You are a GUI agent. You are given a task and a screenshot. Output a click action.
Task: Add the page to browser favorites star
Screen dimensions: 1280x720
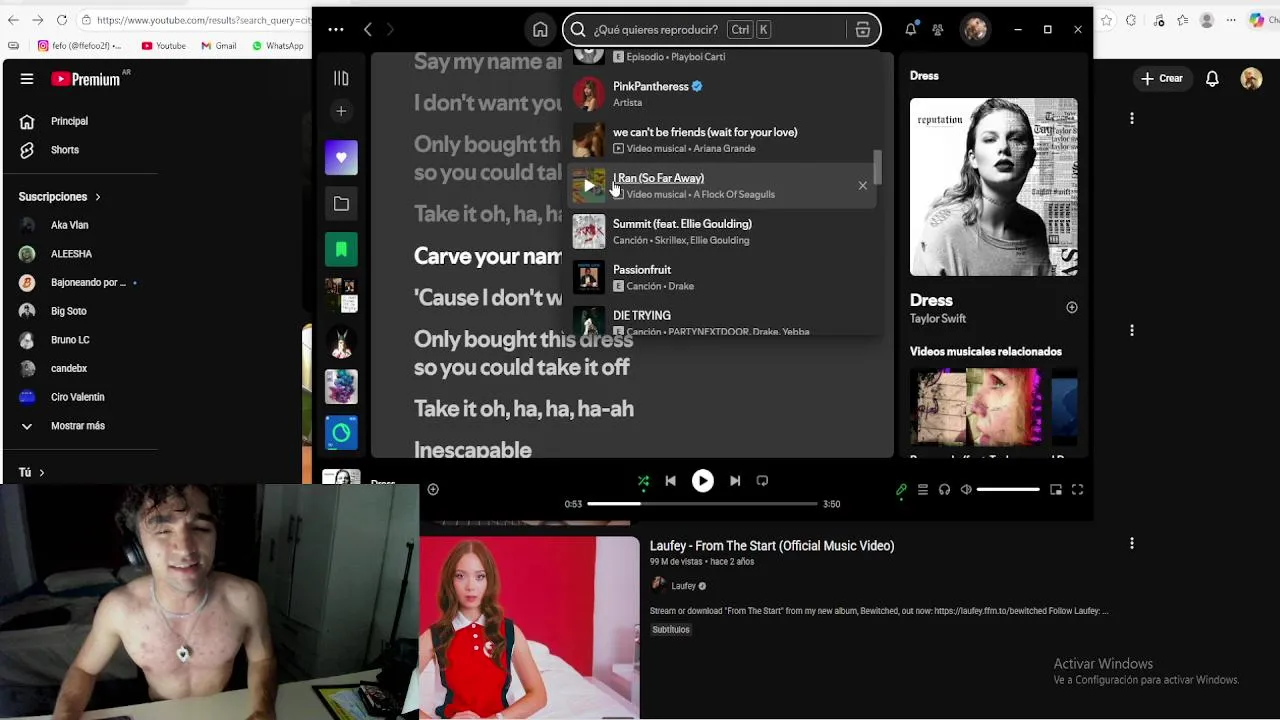point(1106,20)
